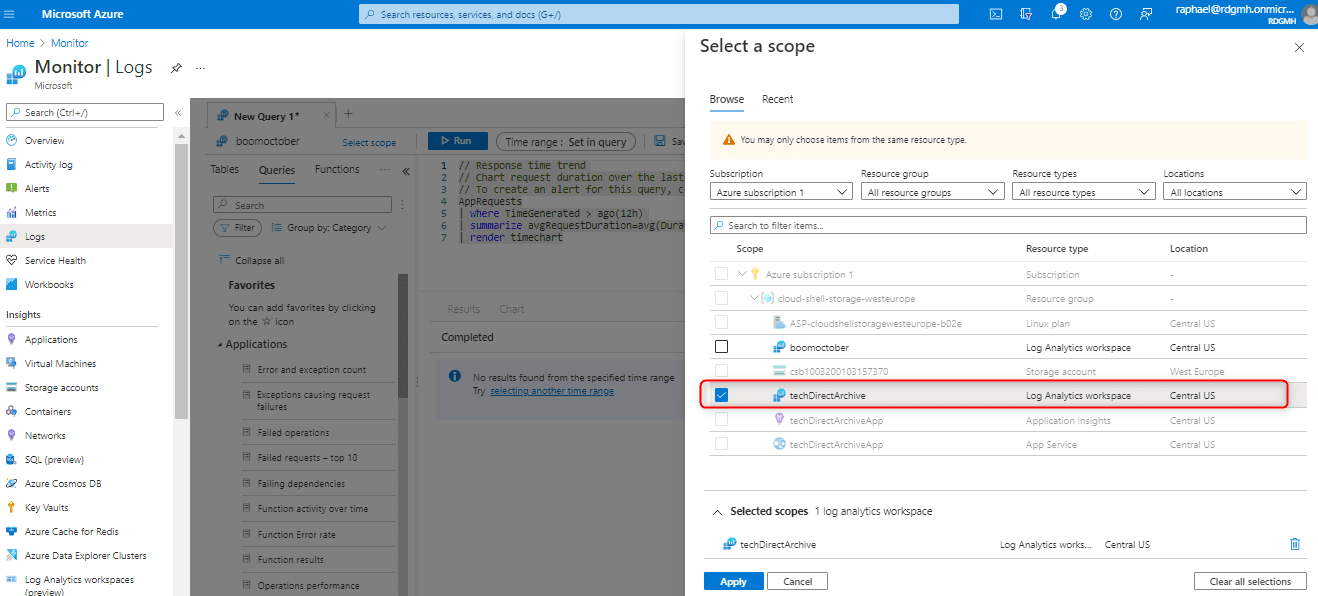The width and height of the screenshot is (1318, 596).
Task: Open the notifications bell
Action: (x=1056, y=14)
